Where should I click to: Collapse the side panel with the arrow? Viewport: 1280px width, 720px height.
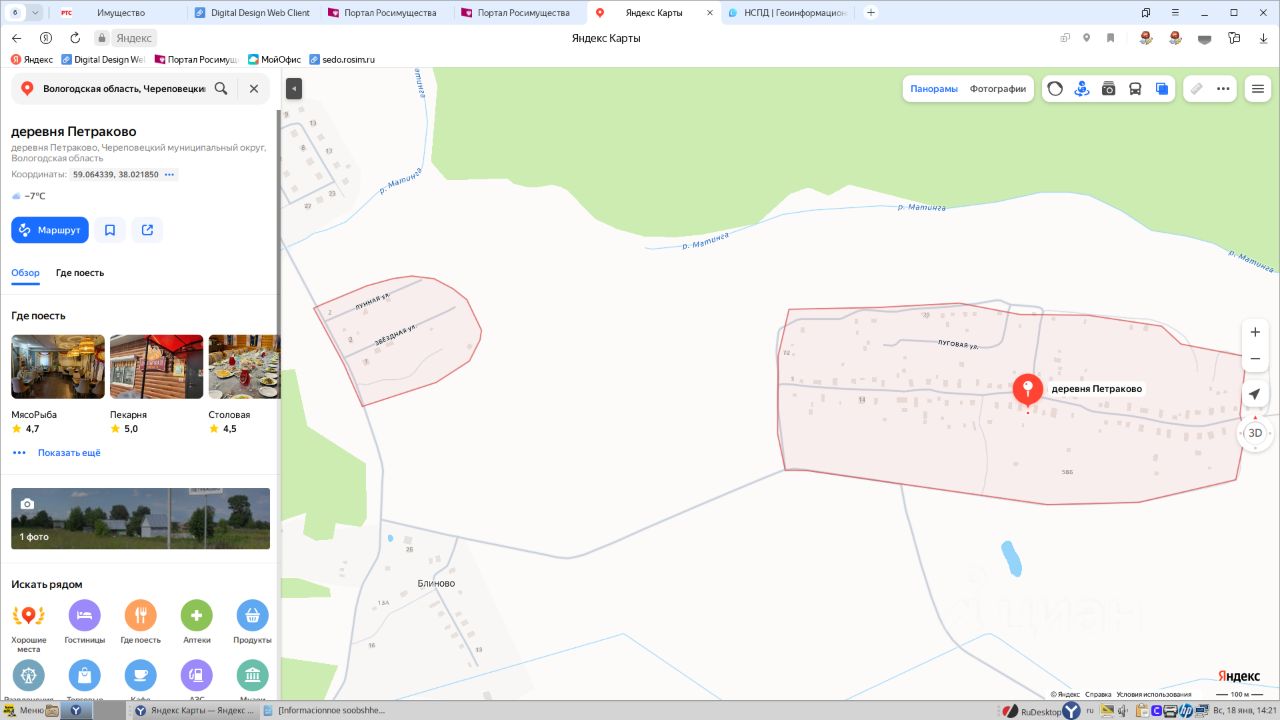[294, 88]
